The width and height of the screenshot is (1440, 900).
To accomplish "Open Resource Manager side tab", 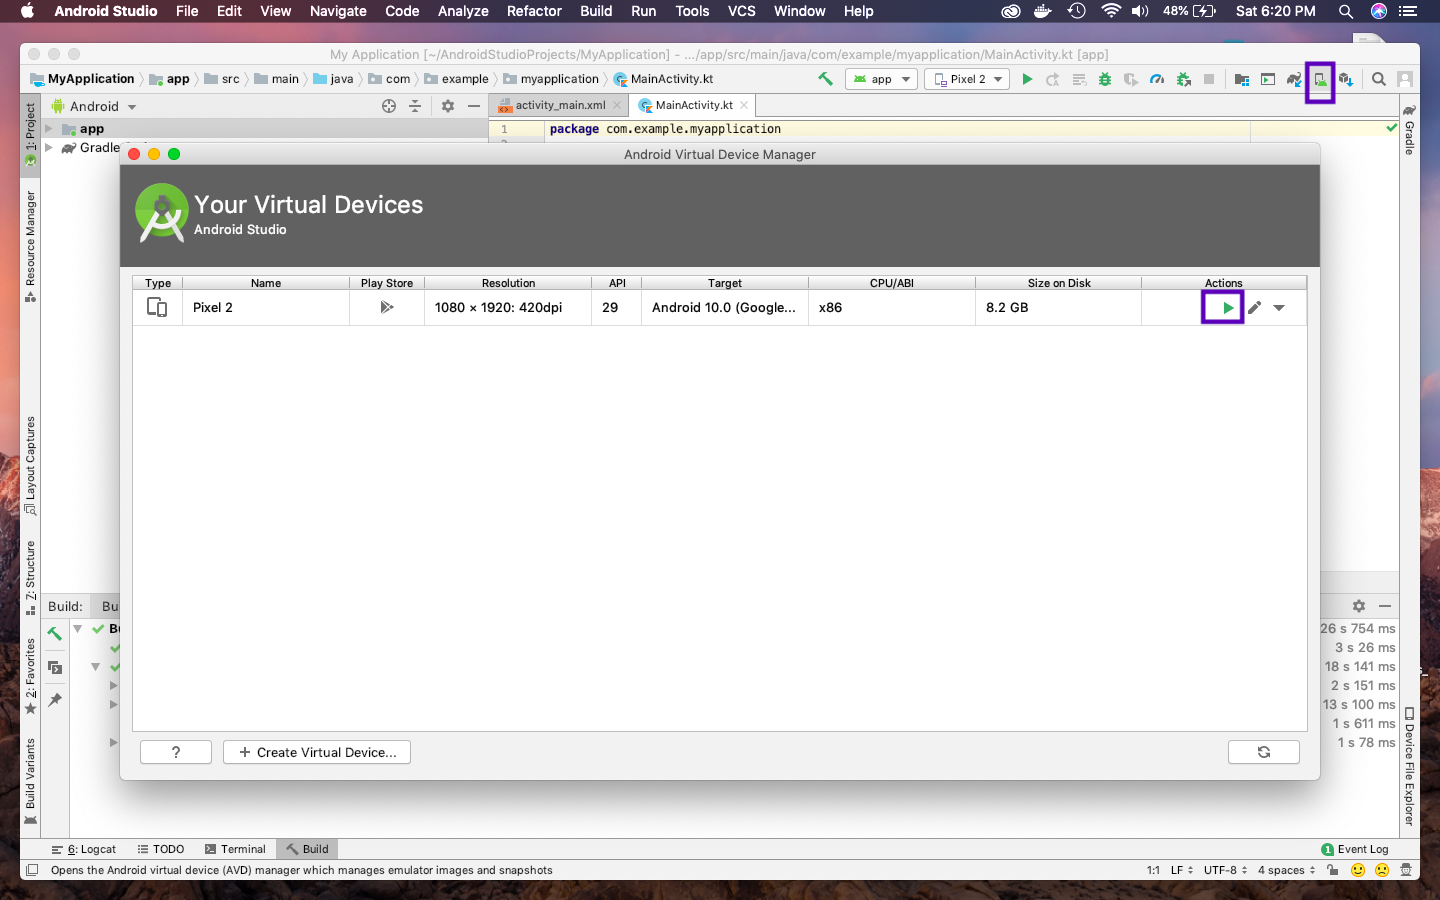I will pyautogui.click(x=30, y=246).
